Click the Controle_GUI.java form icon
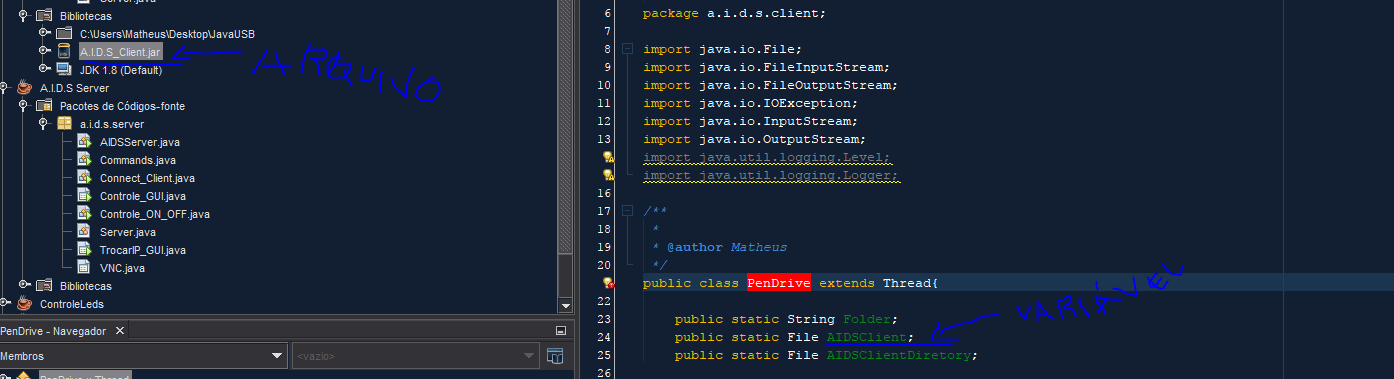The image size is (1394, 379). [84, 195]
